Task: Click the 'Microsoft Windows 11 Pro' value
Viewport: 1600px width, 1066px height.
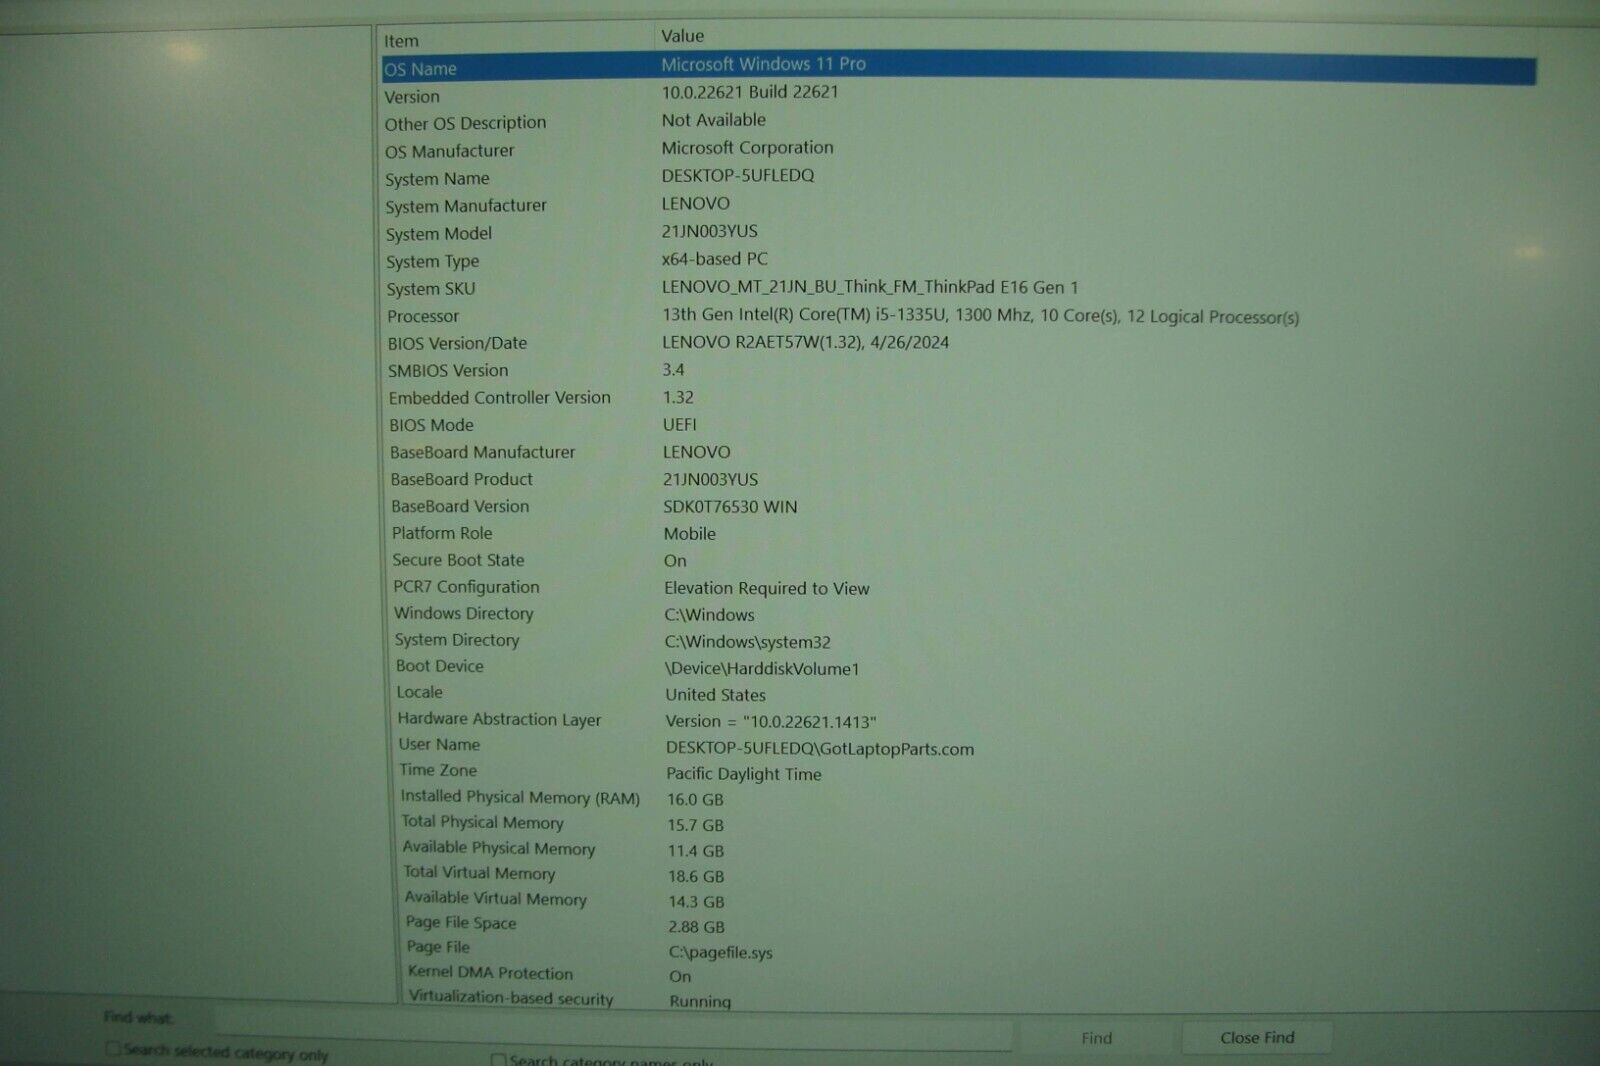Action: click(763, 64)
